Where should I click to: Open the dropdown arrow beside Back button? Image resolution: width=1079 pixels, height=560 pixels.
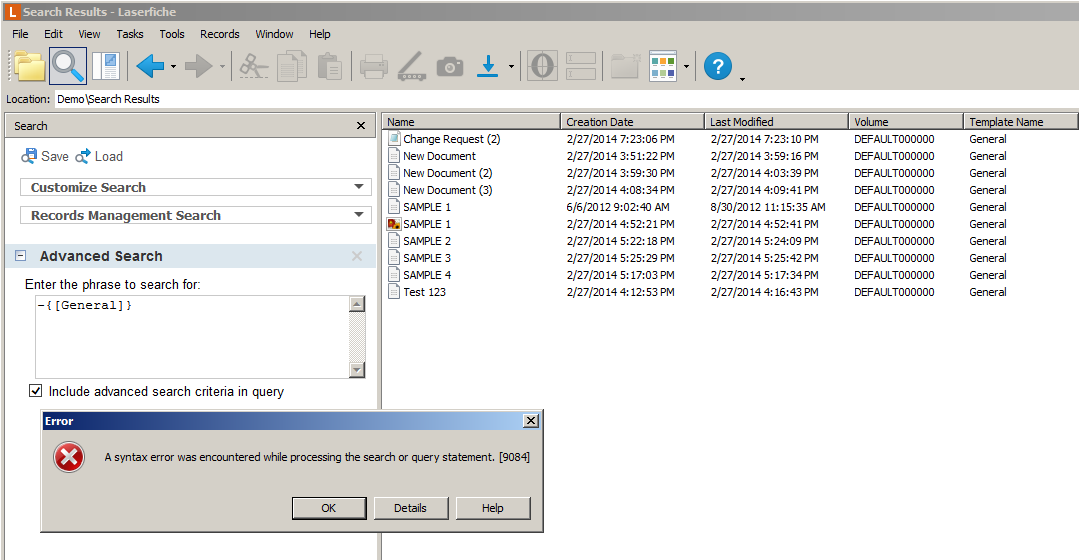[174, 67]
